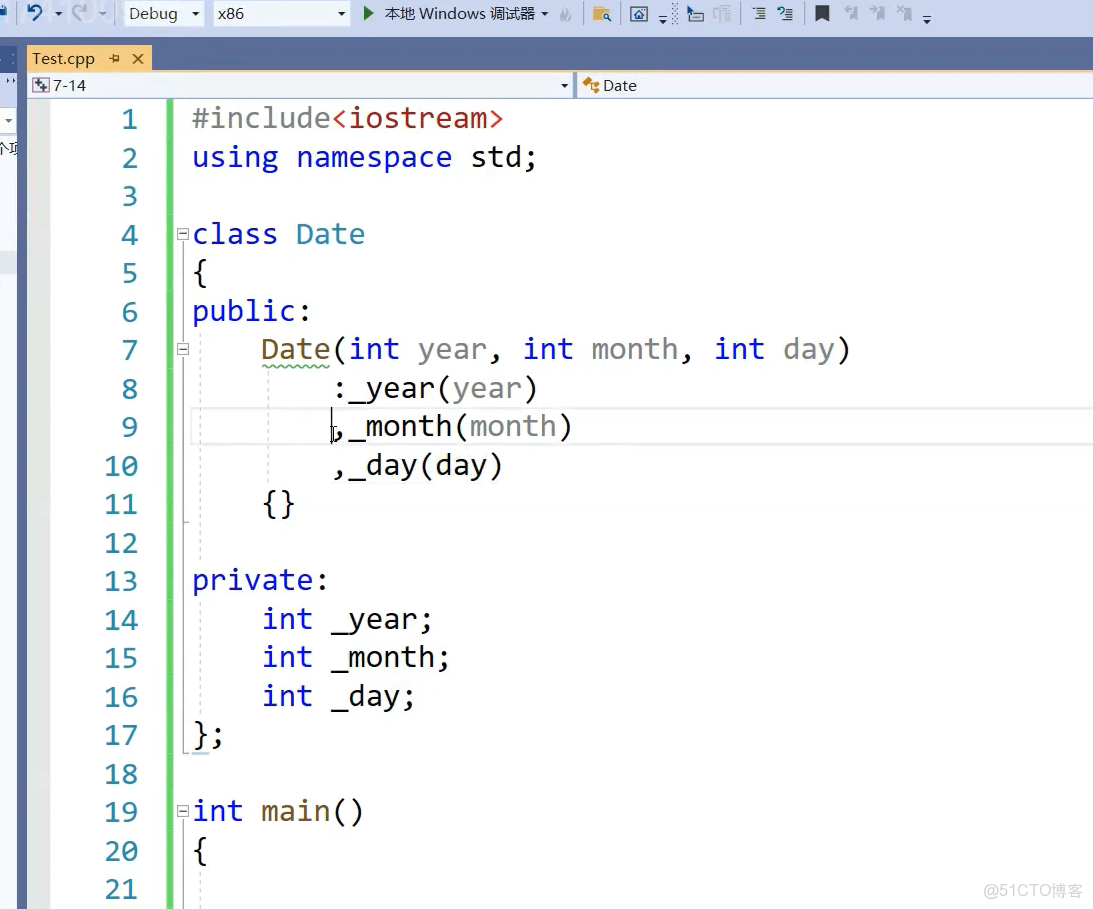Click the increase indent icon

(721, 14)
